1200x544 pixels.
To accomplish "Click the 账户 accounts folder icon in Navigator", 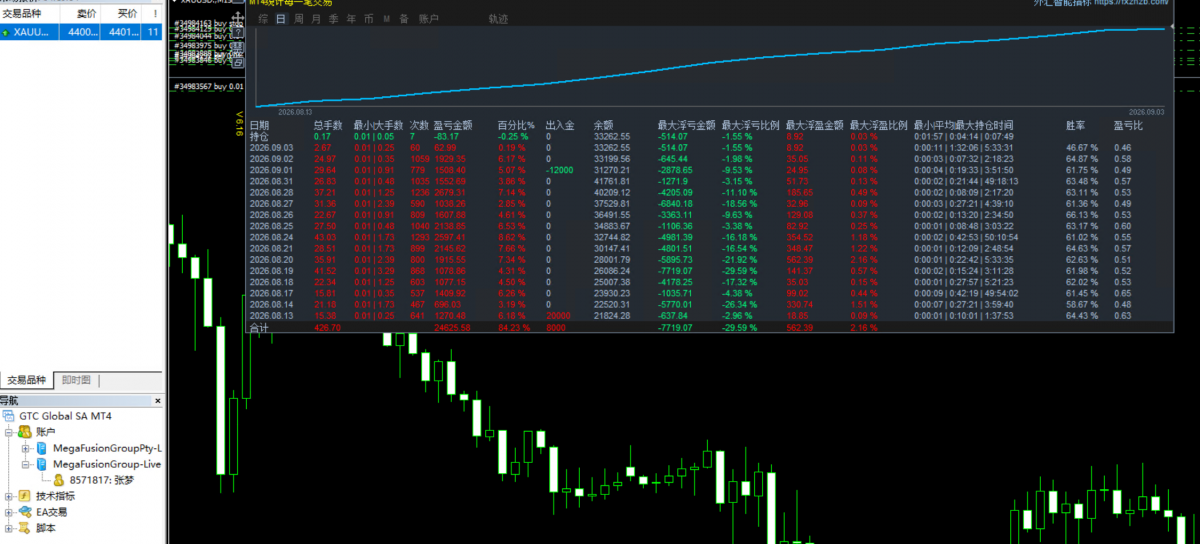I will tap(24, 431).
